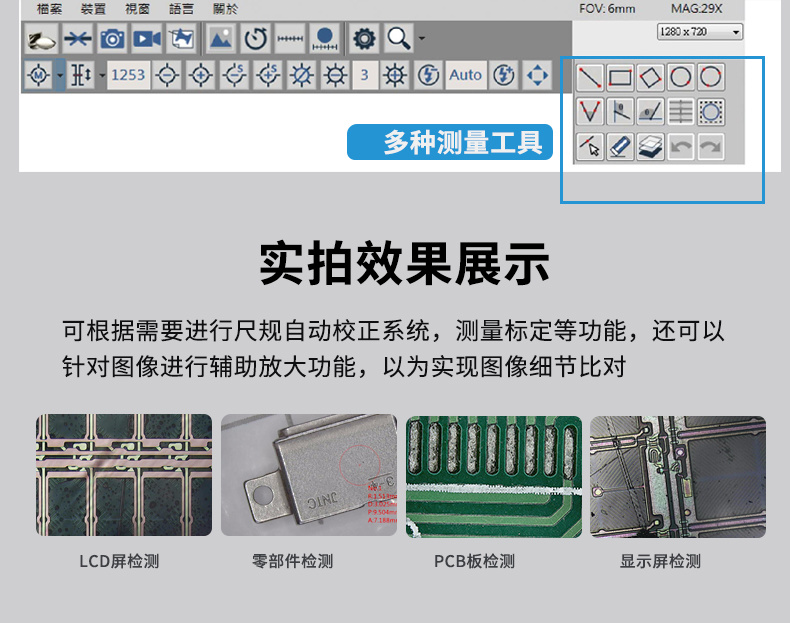
Task: Select the V-shaped angle measurement tool
Action: (x=589, y=111)
